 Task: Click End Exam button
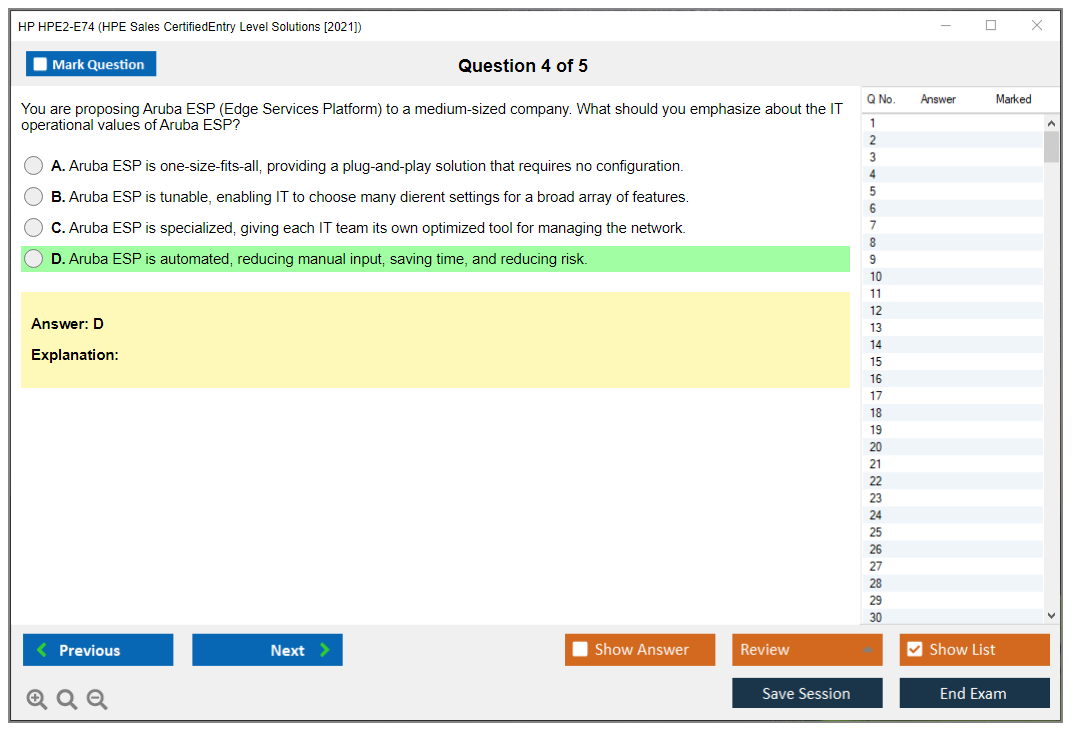974,694
